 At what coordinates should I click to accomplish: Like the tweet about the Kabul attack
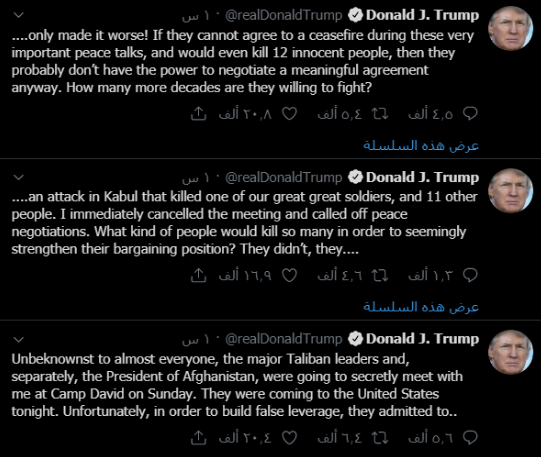(x=289, y=275)
